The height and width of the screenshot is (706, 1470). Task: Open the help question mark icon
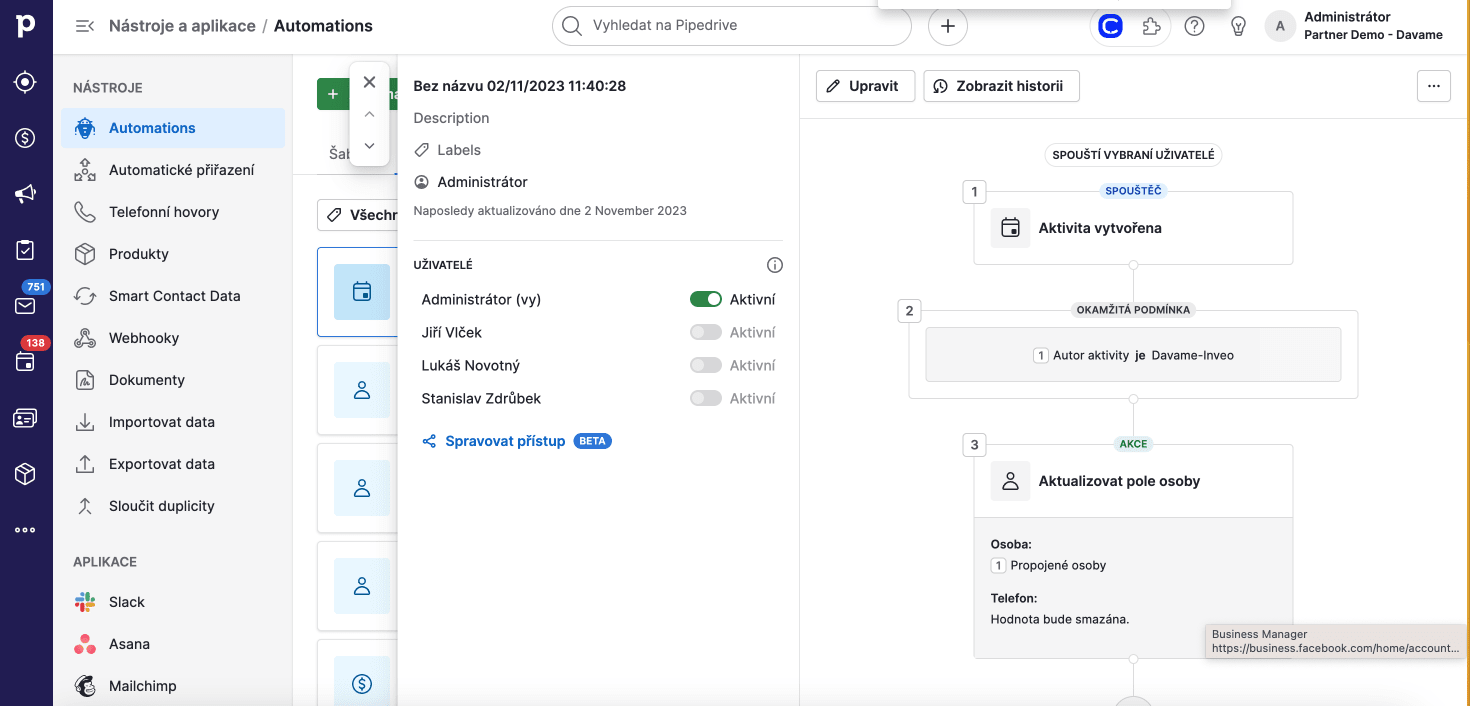pyautogui.click(x=1194, y=27)
